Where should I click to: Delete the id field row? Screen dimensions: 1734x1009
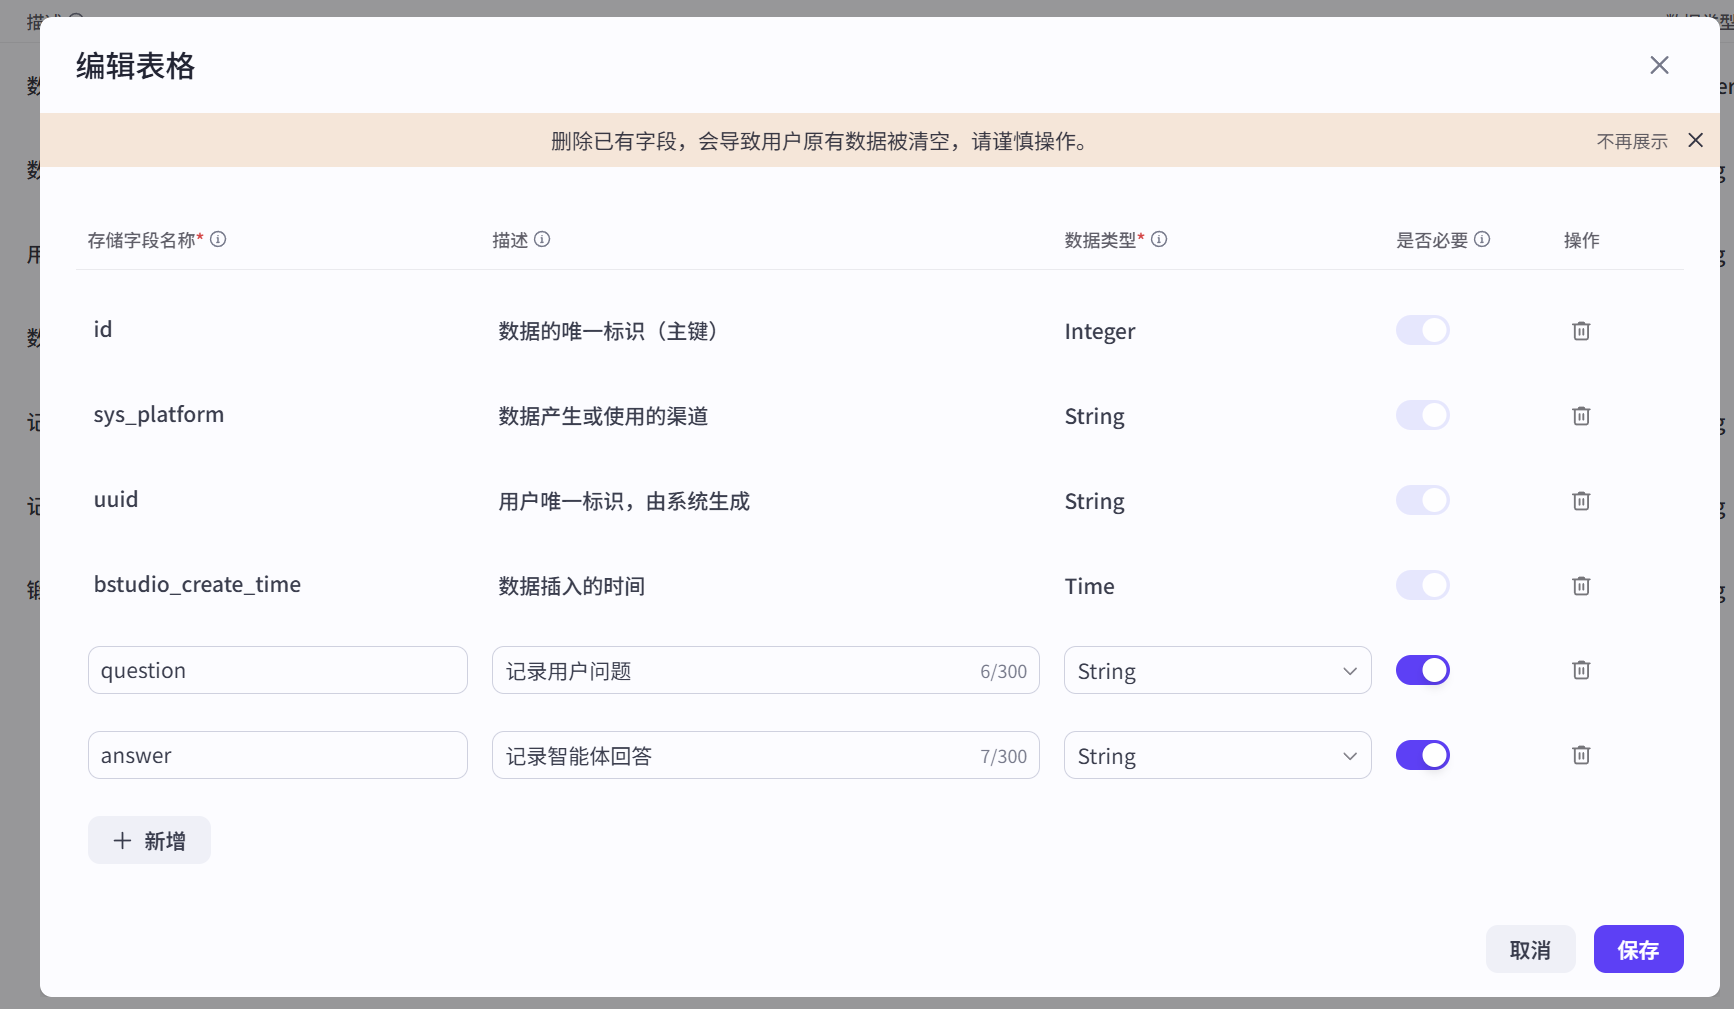pos(1580,330)
